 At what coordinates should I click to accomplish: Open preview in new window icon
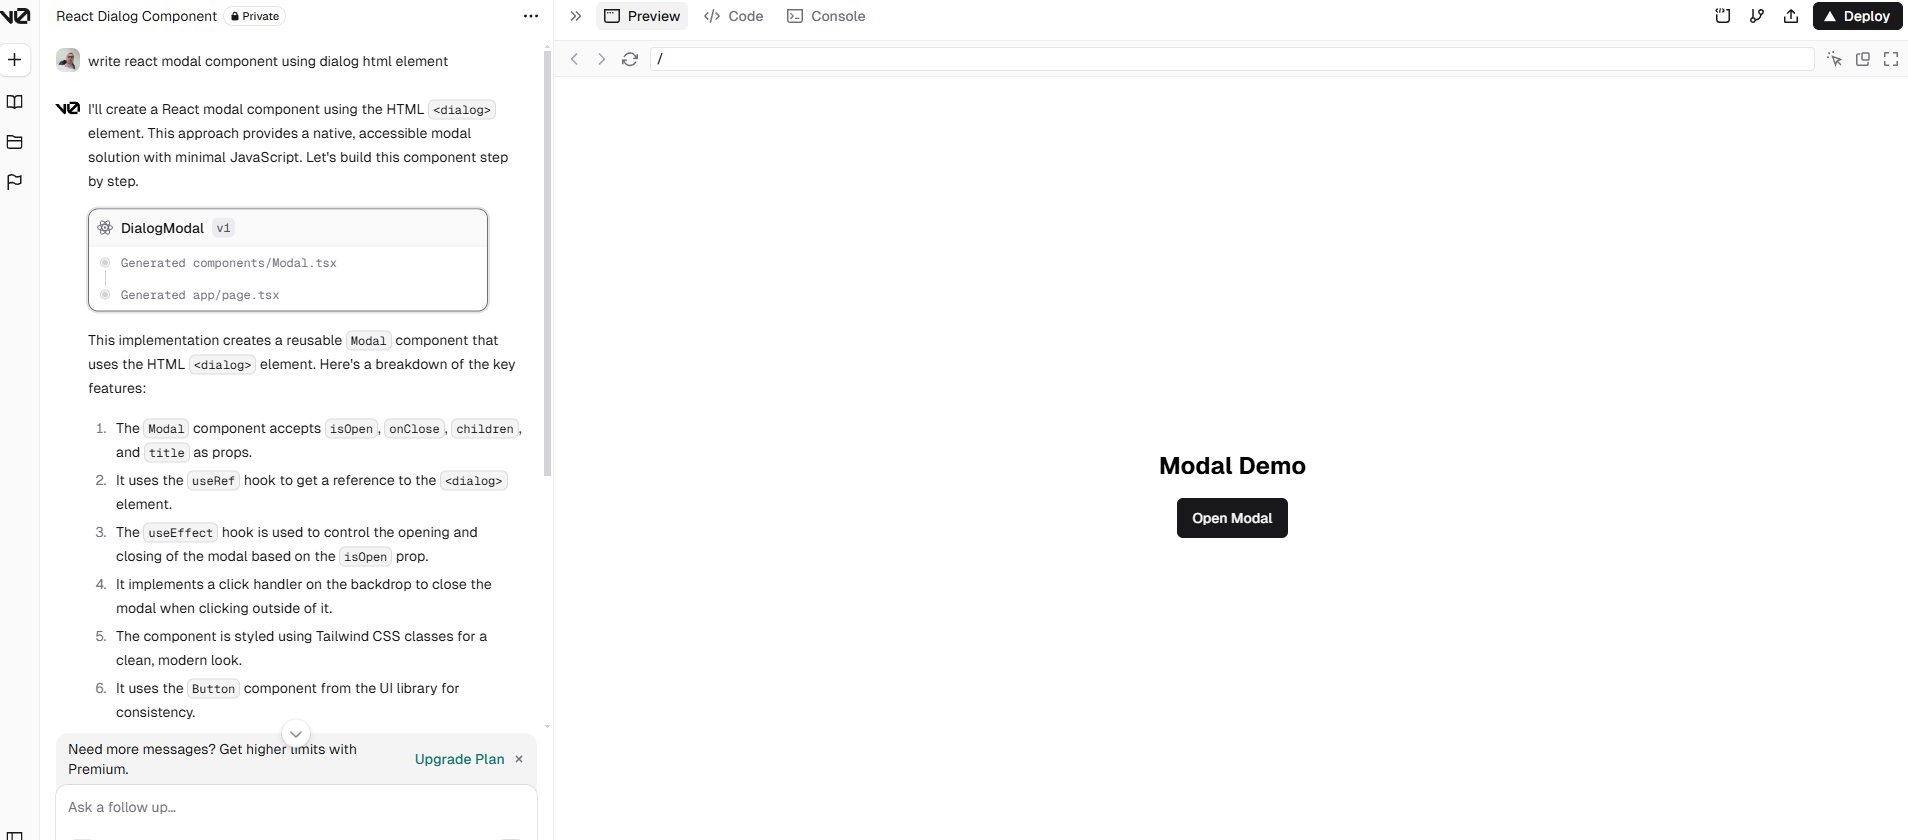(1863, 59)
